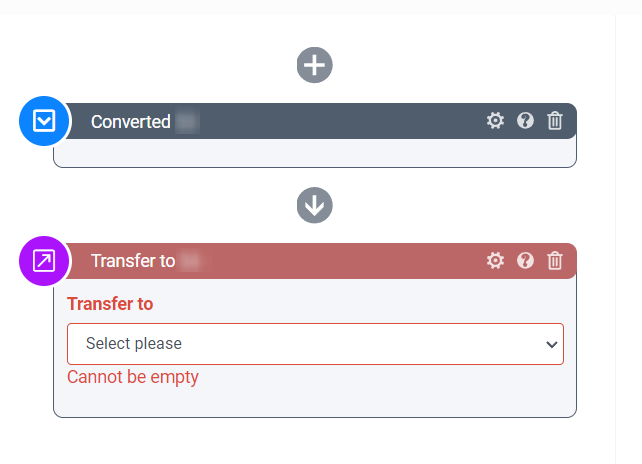Open the "Select please" dropdown

coord(300,344)
